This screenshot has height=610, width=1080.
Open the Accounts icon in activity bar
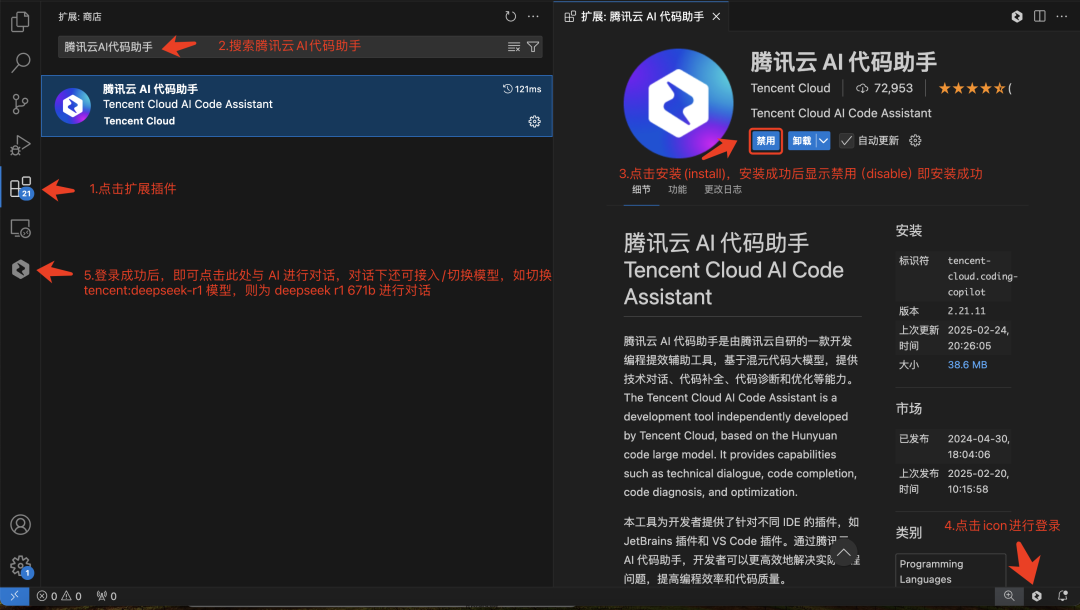point(21,525)
